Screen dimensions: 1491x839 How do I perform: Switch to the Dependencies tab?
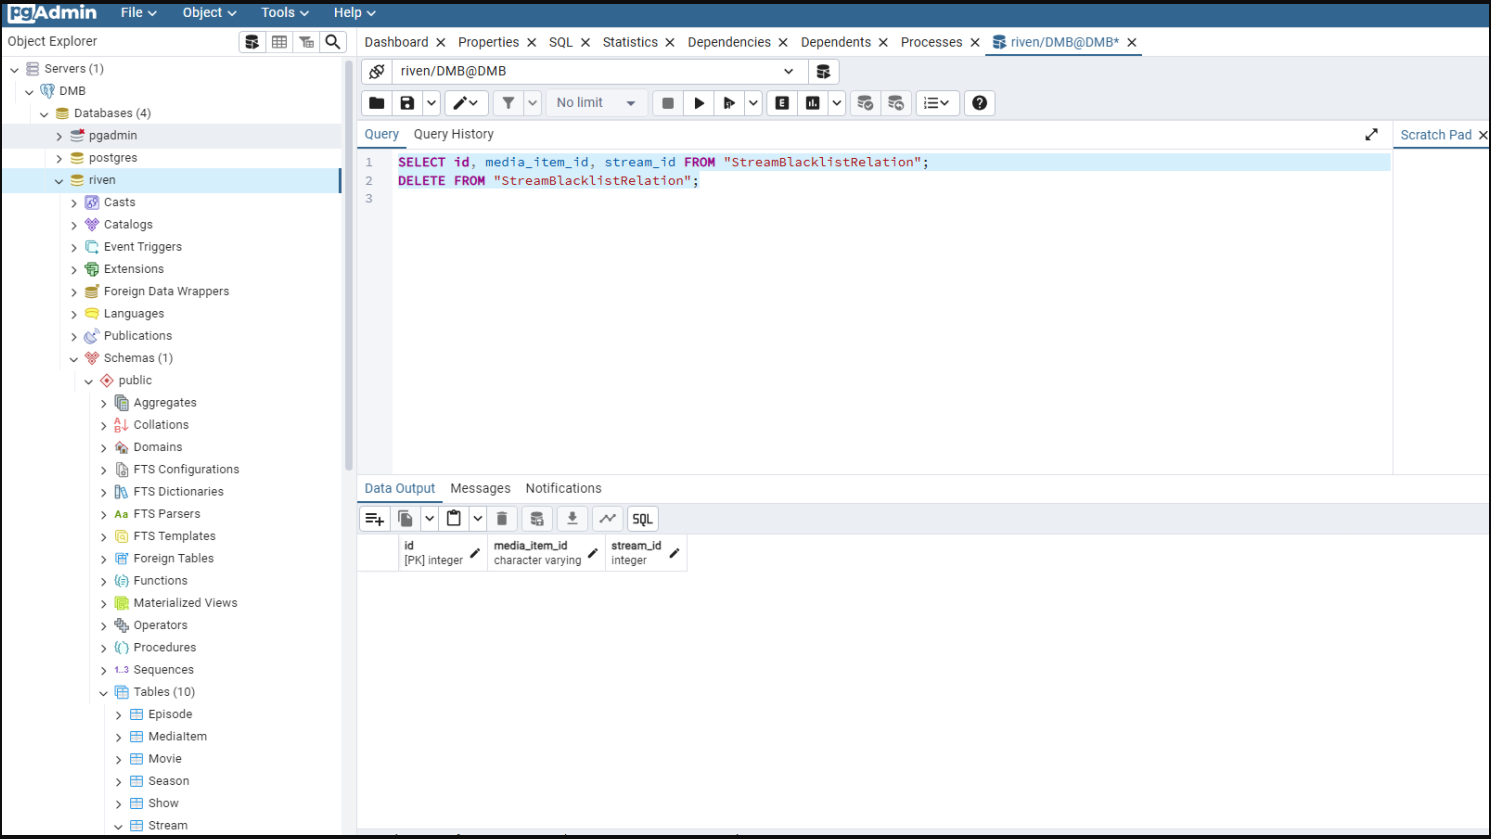pyautogui.click(x=729, y=42)
